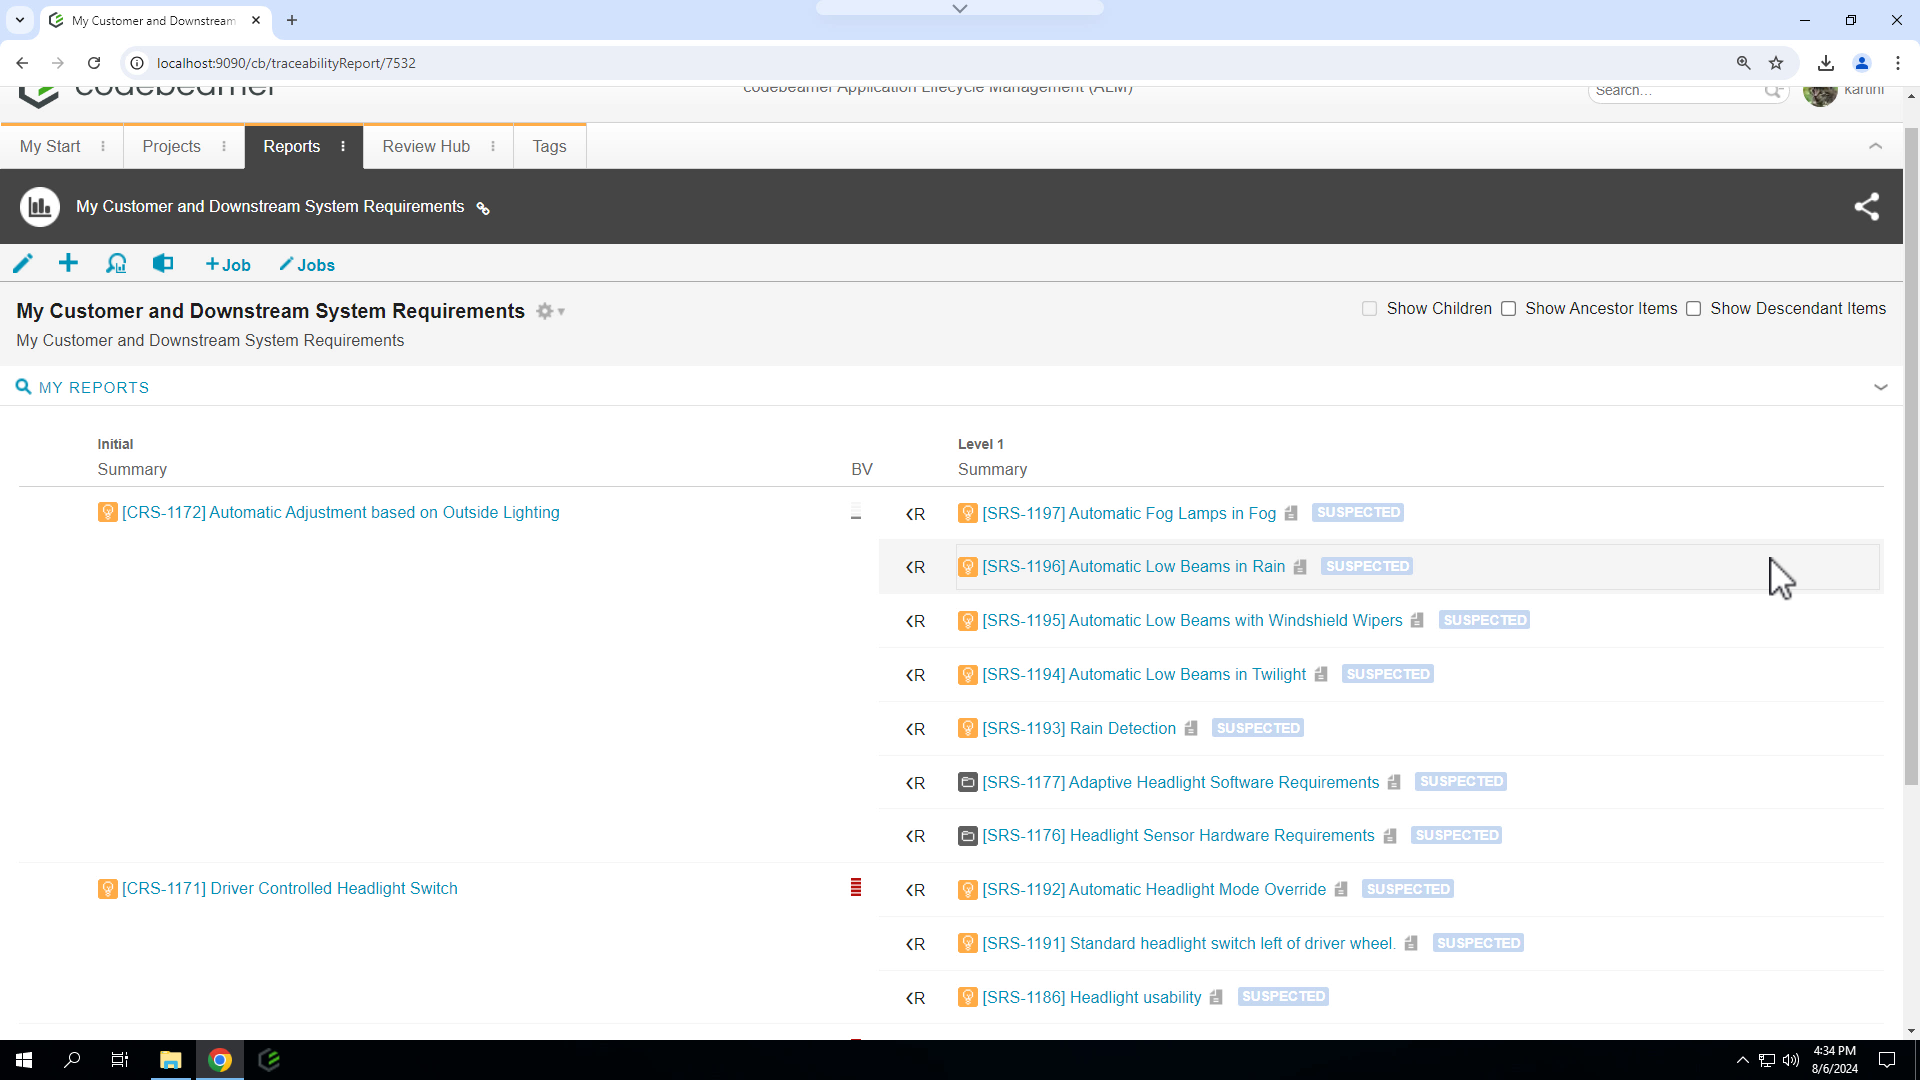Click the browser address bar URL
Viewport: 1920px width, 1080px height.
point(286,63)
